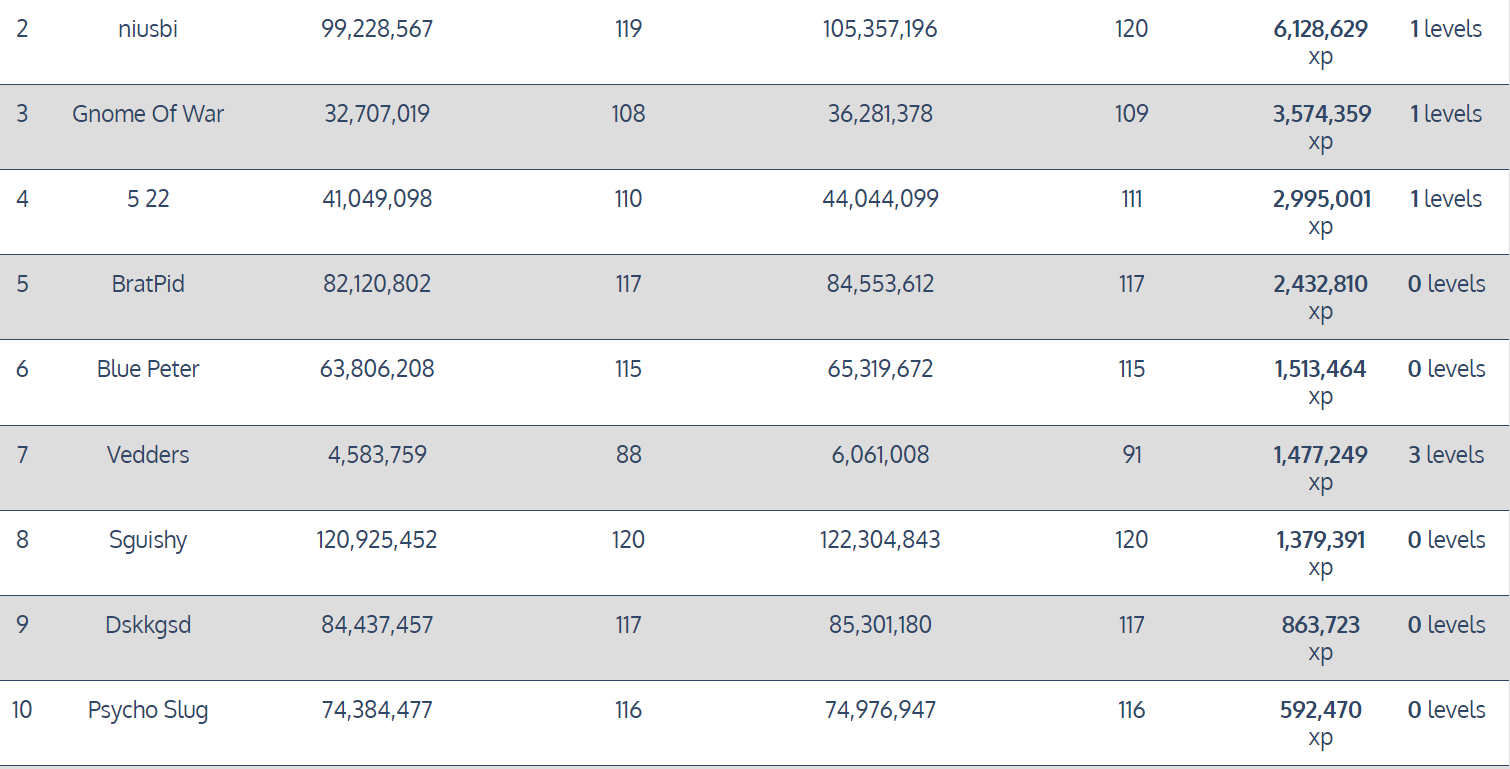Click the Dskkgsd player name
Viewport: 1510px width, 769px height.
[148, 625]
